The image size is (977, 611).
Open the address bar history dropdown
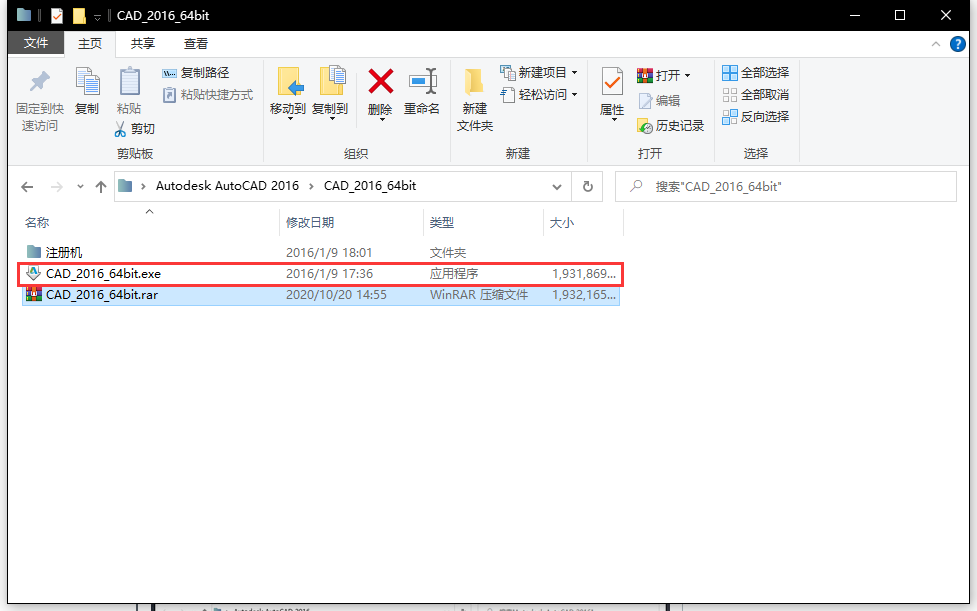557,187
